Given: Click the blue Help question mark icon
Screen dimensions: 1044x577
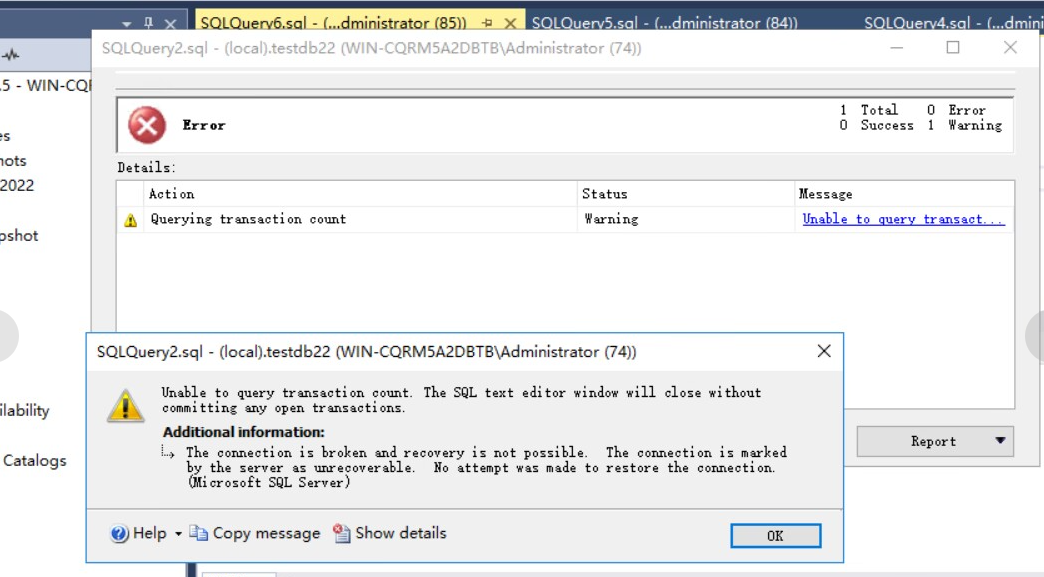Looking at the screenshot, I should [x=120, y=534].
